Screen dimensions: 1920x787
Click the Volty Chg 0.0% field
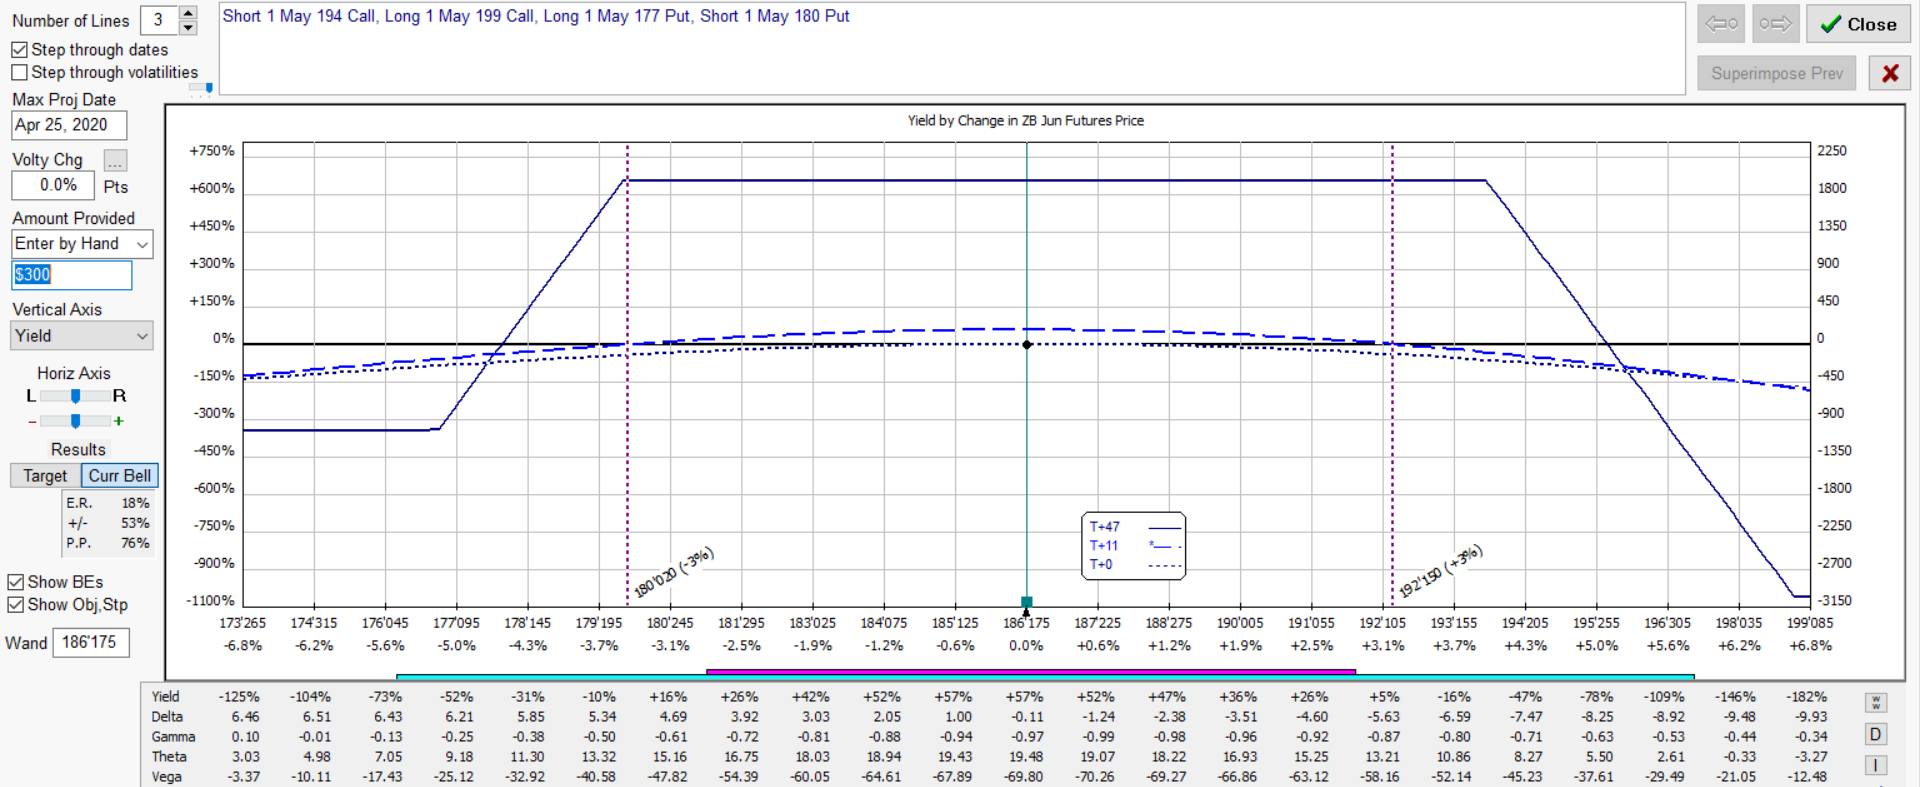point(53,185)
